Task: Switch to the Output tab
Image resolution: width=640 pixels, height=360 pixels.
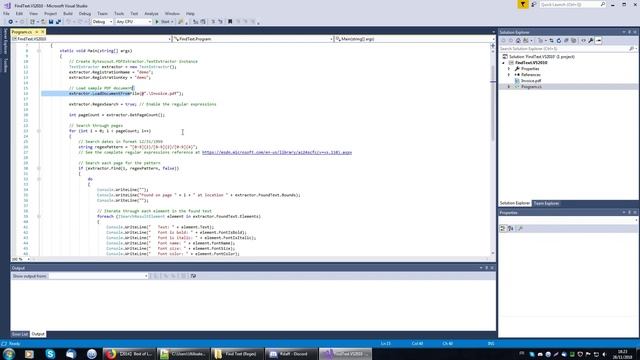Action: (x=38, y=334)
